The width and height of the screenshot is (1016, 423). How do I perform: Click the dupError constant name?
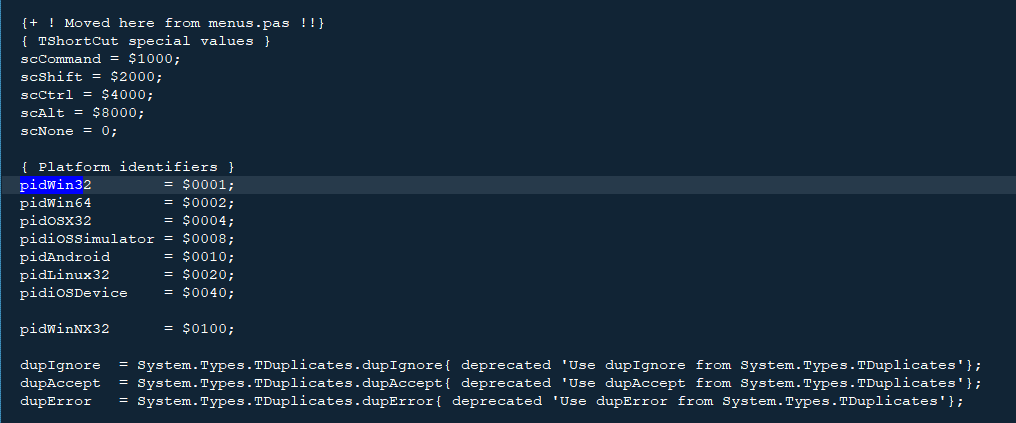(56, 402)
